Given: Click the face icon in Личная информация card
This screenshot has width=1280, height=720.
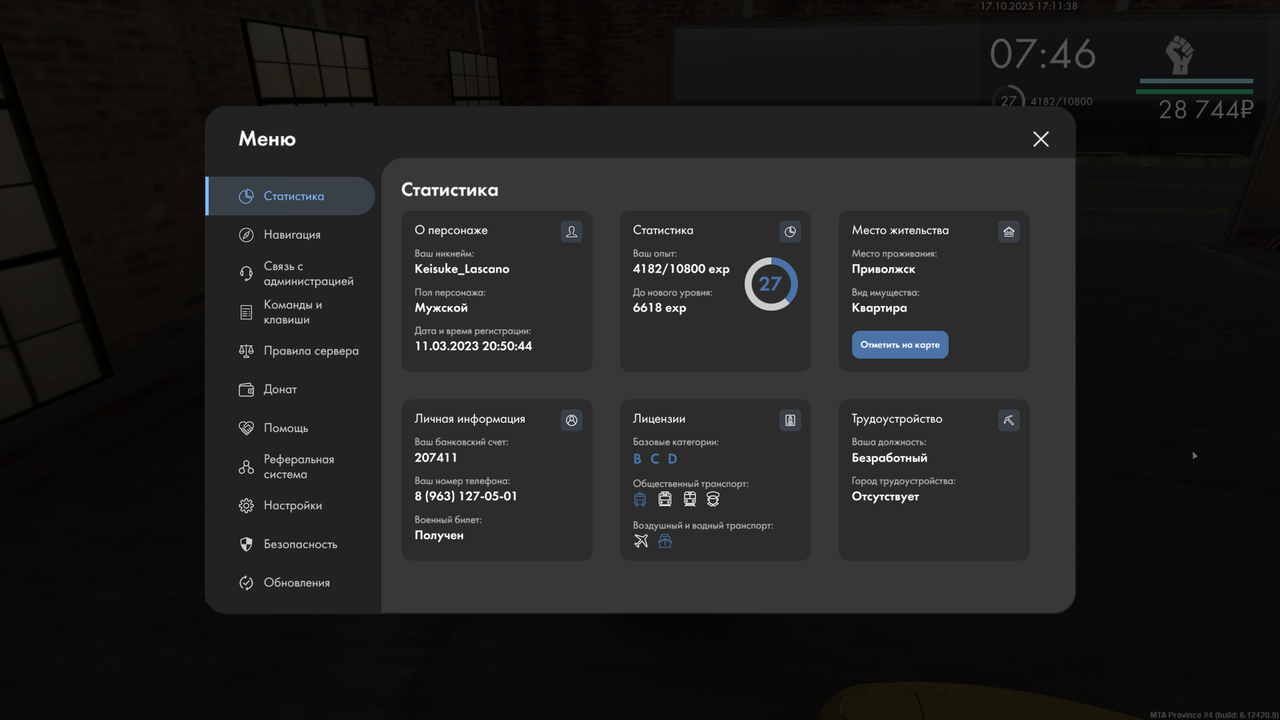Looking at the screenshot, I should click(572, 420).
